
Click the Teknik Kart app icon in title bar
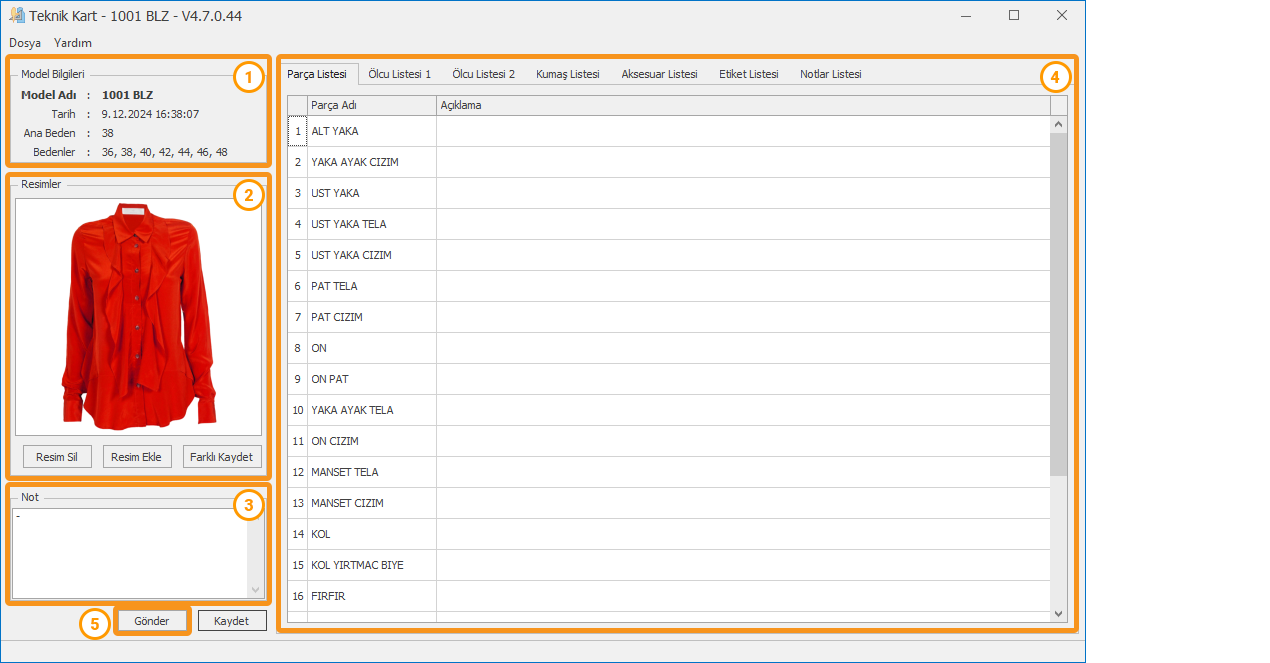click(x=16, y=16)
